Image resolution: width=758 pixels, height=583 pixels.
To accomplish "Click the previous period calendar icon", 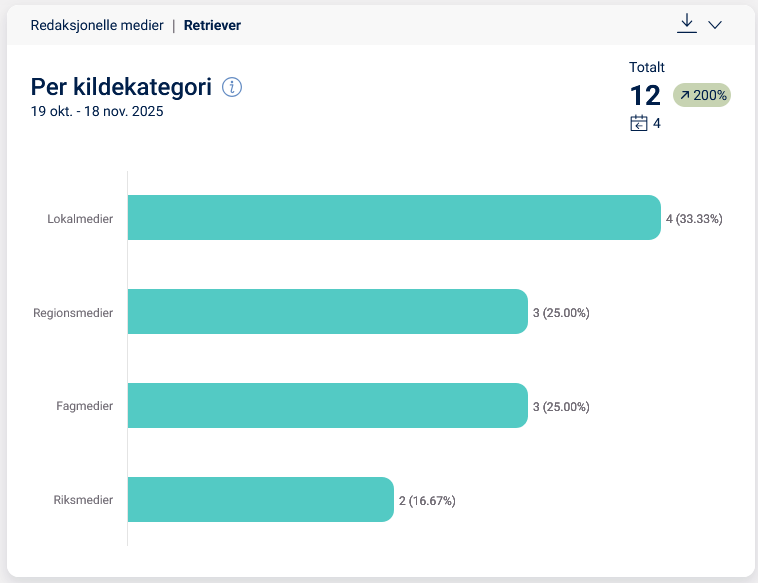I will (639, 124).
